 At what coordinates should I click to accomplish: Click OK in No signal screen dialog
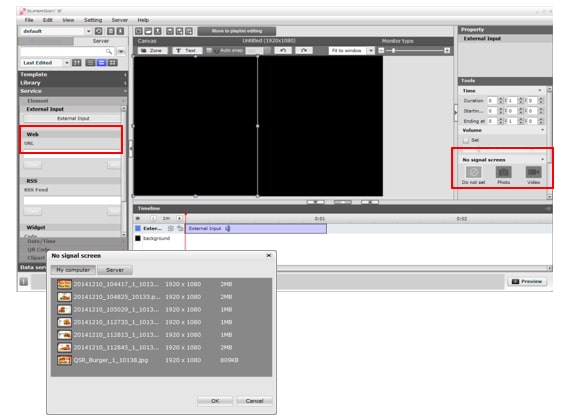click(x=215, y=401)
